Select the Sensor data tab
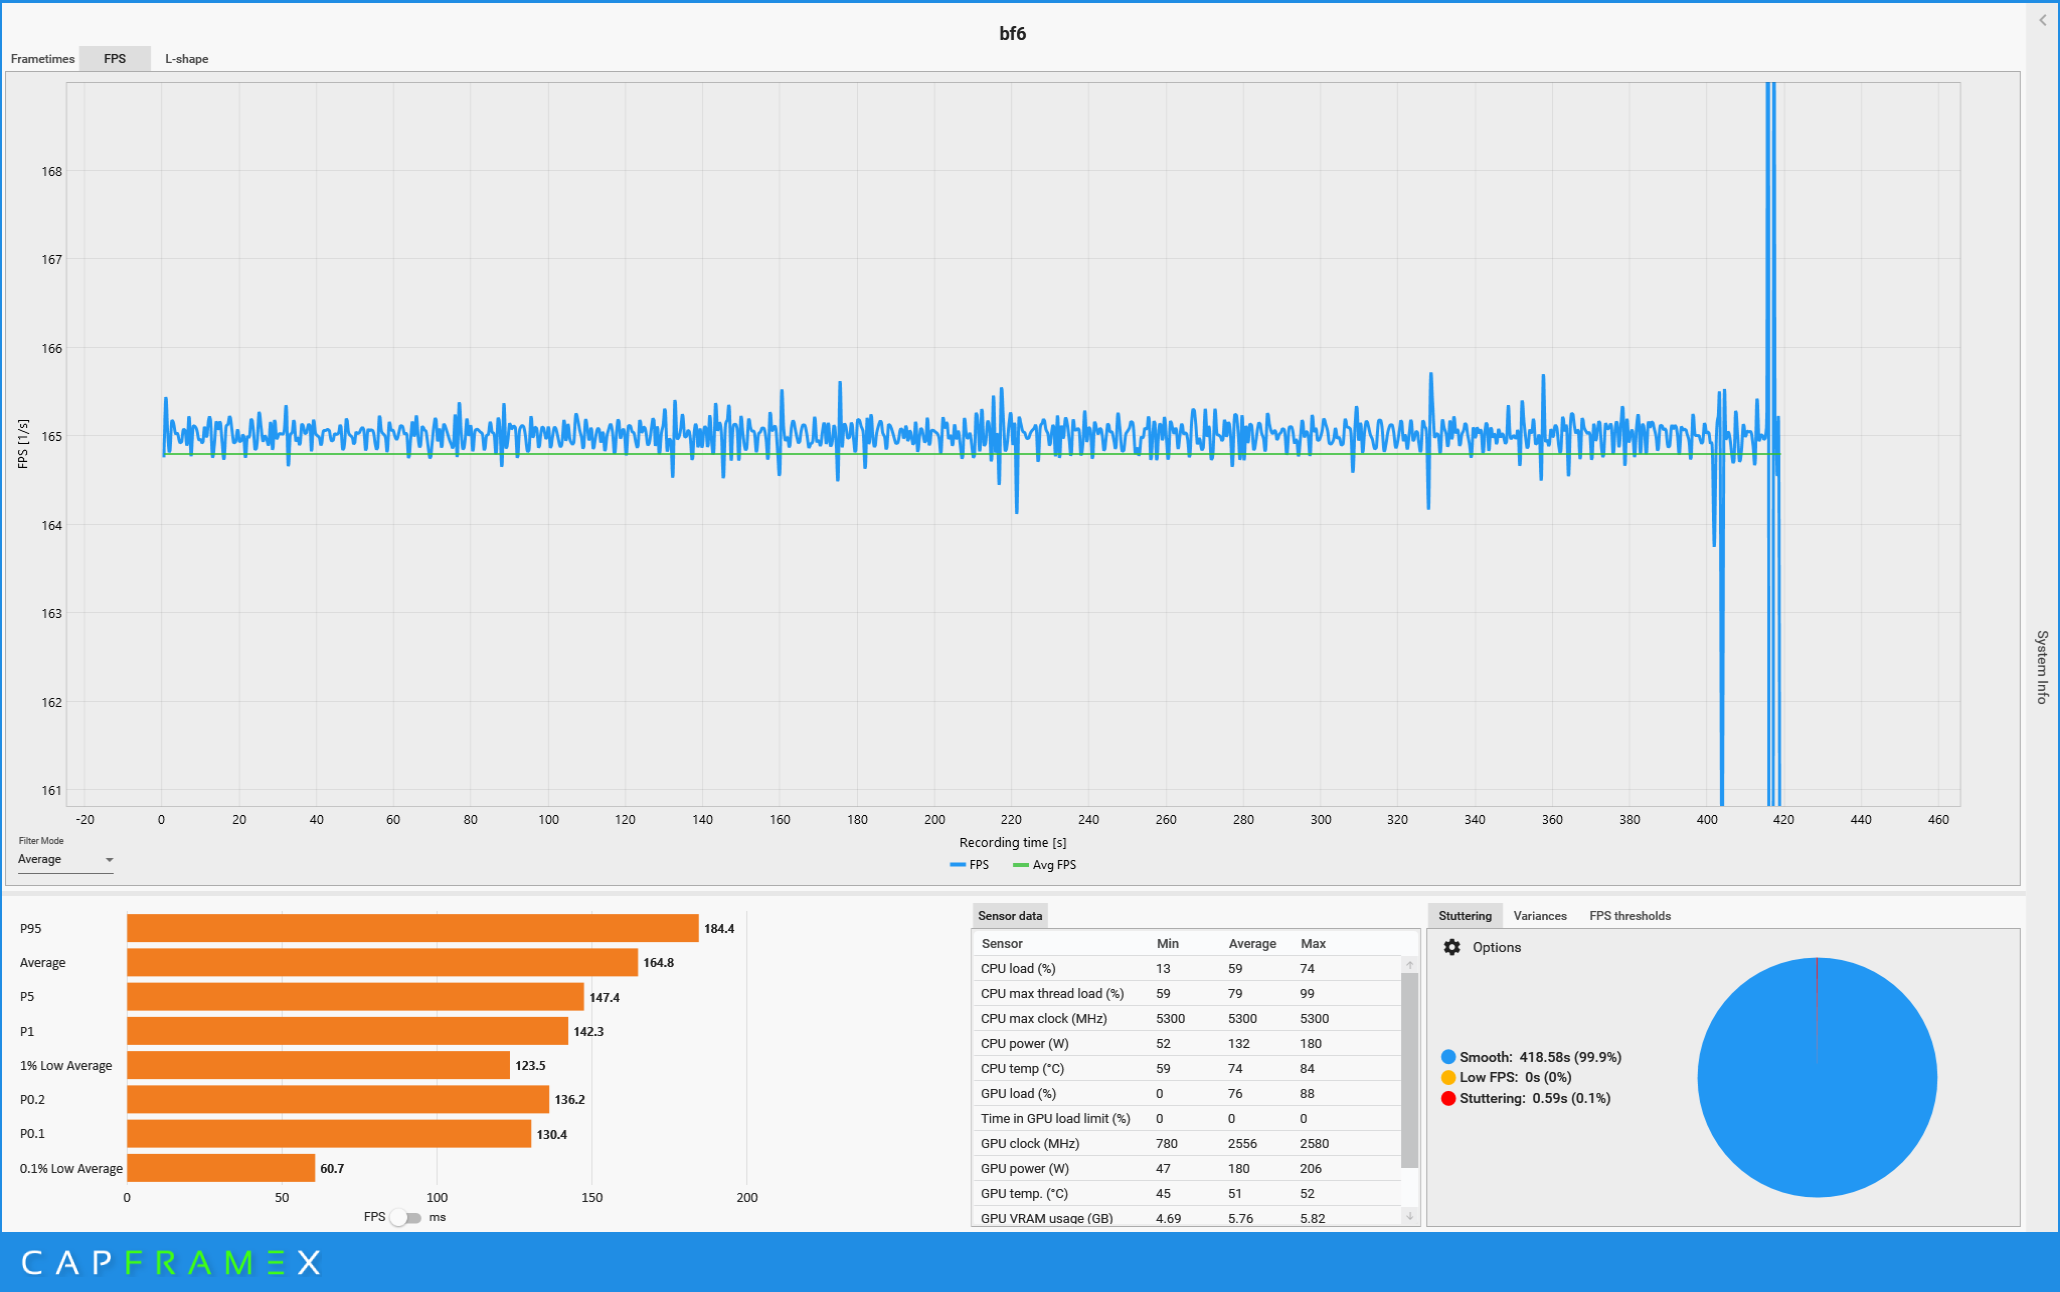Viewport: 2060px width, 1292px height. [x=1009, y=916]
